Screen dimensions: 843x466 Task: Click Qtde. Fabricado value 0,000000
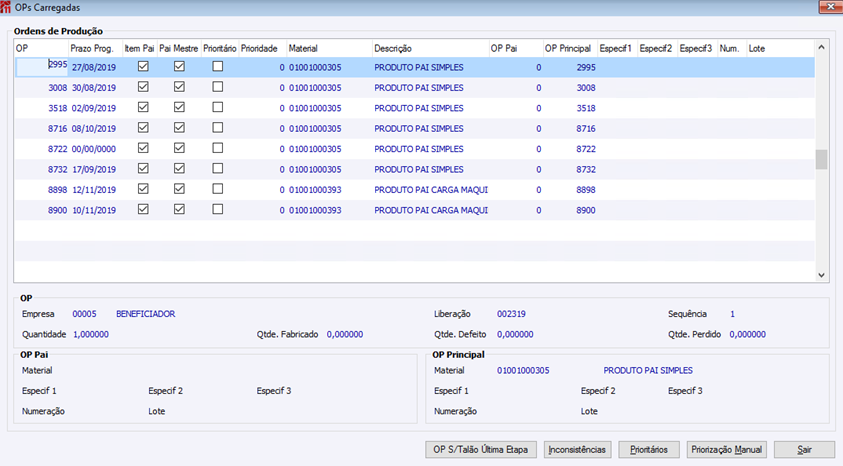pyautogui.click(x=345, y=334)
